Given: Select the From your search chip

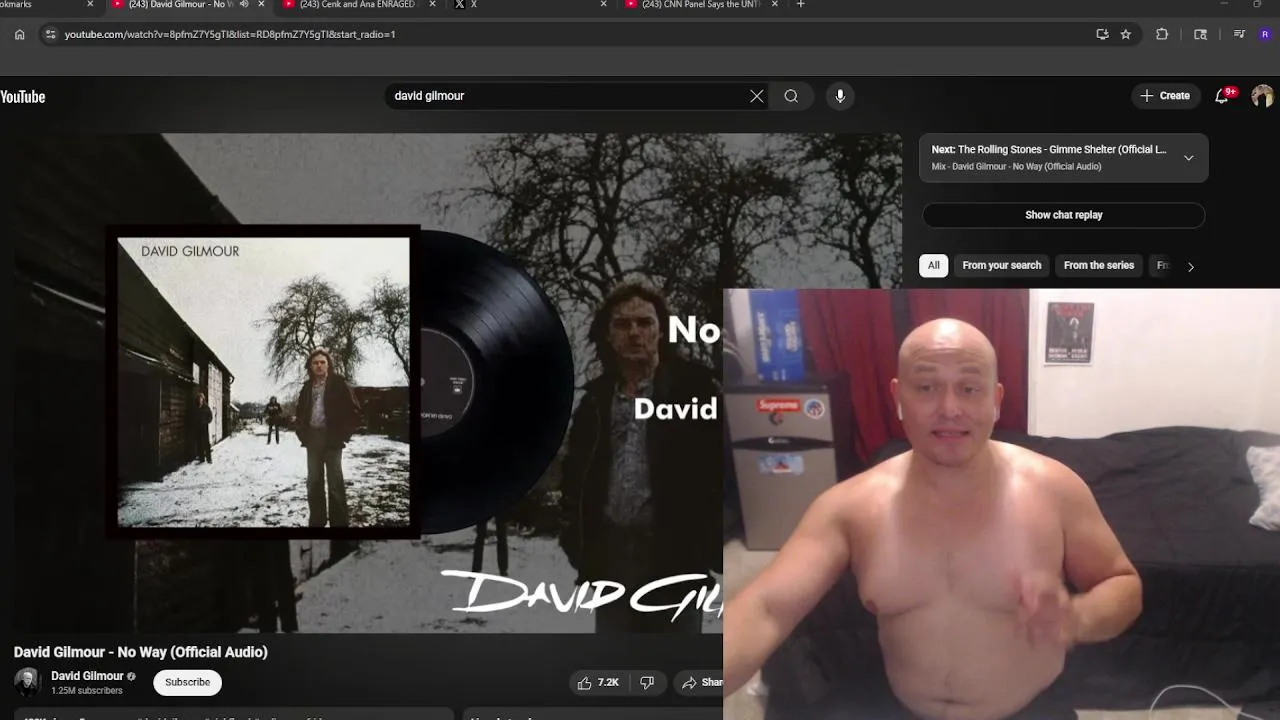Looking at the screenshot, I should 1001,265.
